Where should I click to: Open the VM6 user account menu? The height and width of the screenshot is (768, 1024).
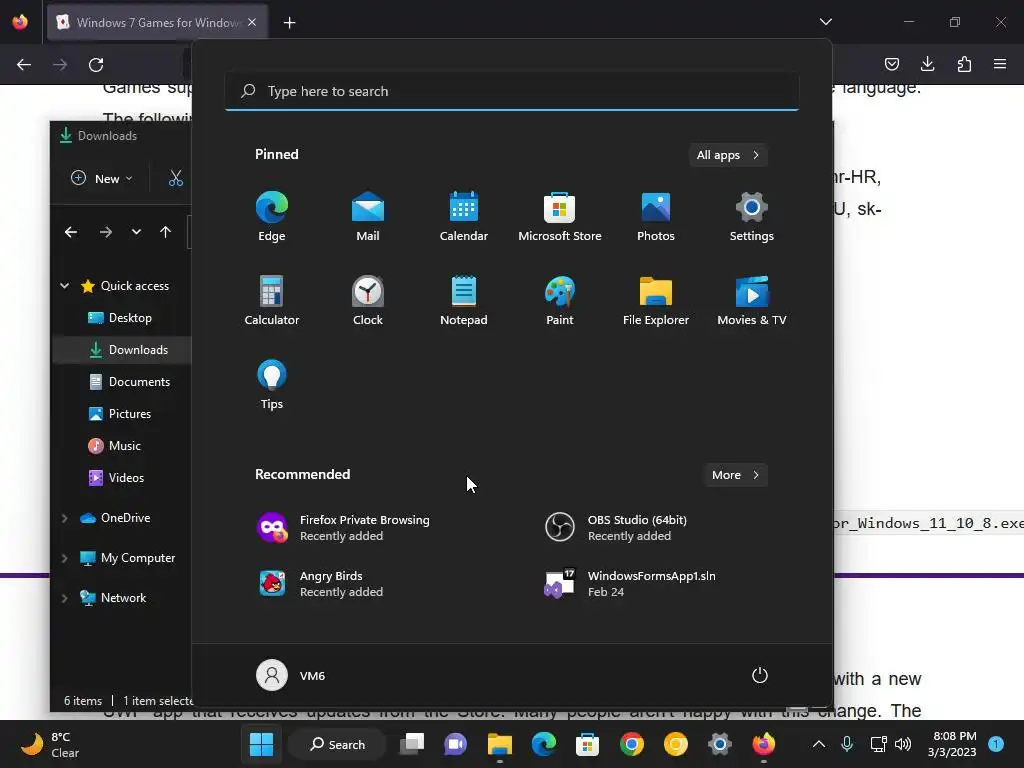291,675
